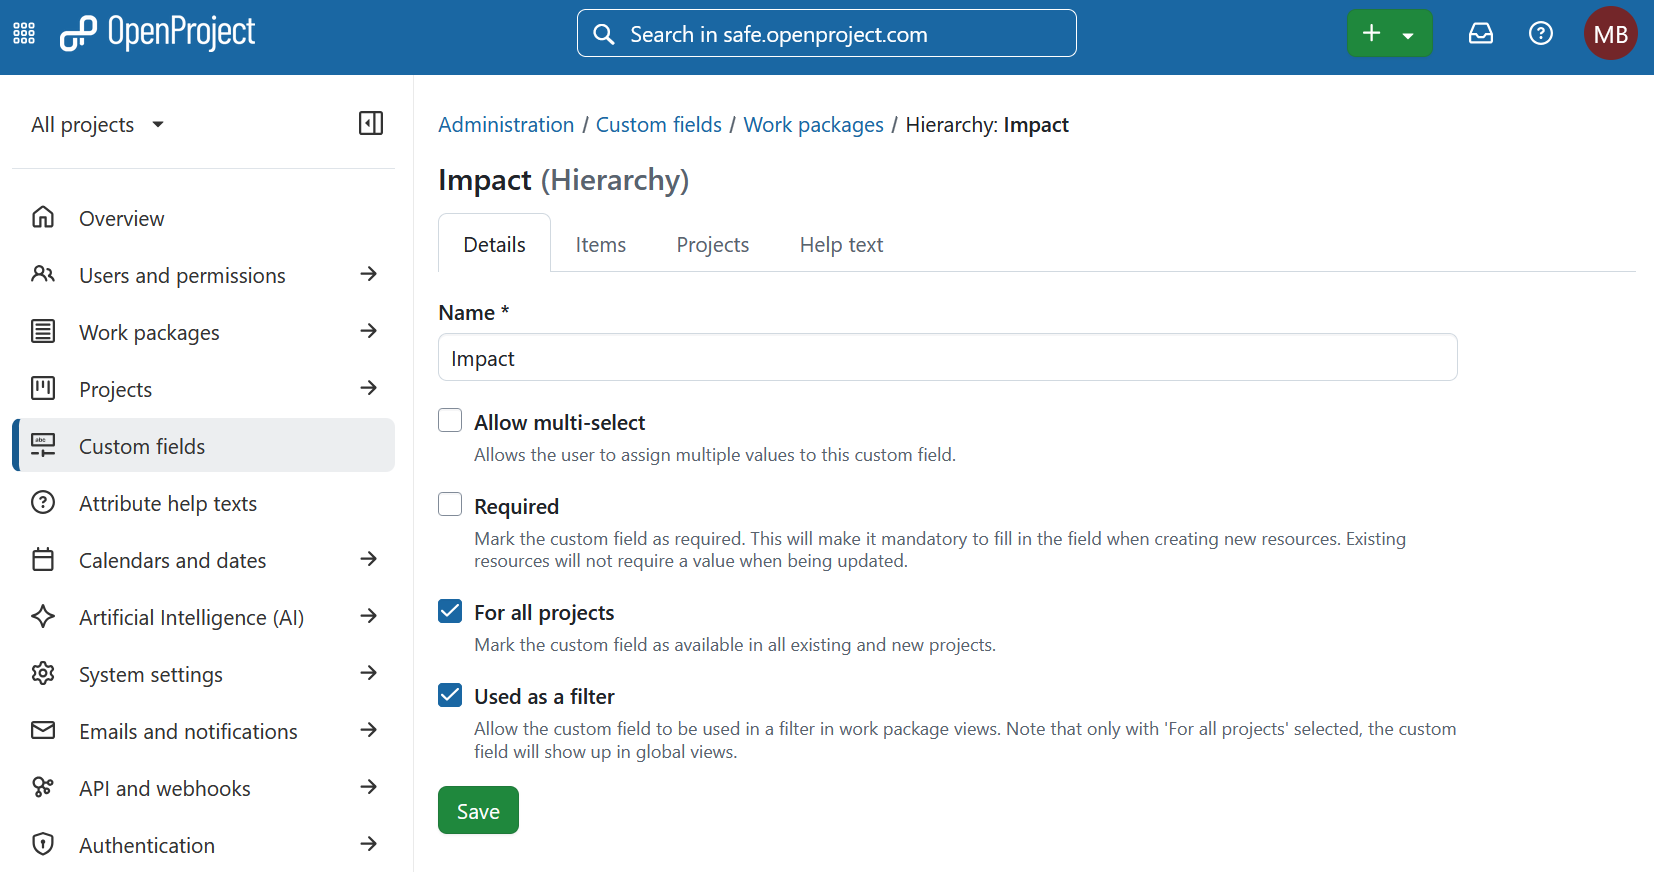Check the Required checkbox
Viewport: 1654px width, 872px height.
pyautogui.click(x=450, y=504)
